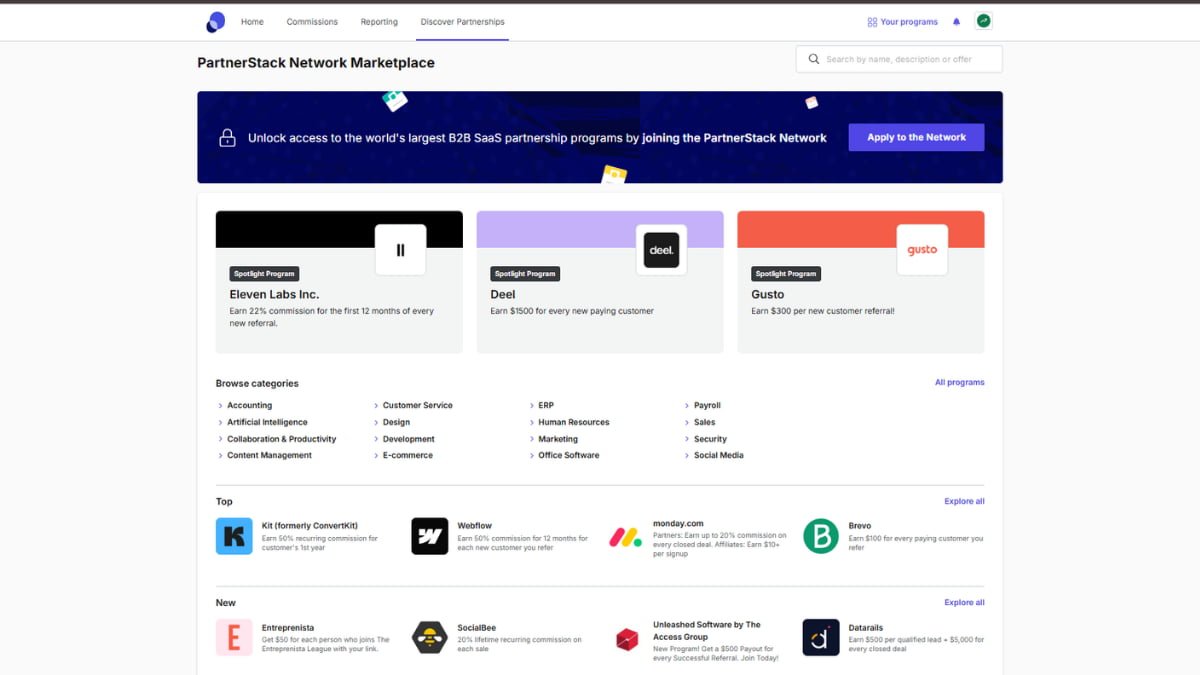Click the PartnerStack logo icon

coord(215,22)
